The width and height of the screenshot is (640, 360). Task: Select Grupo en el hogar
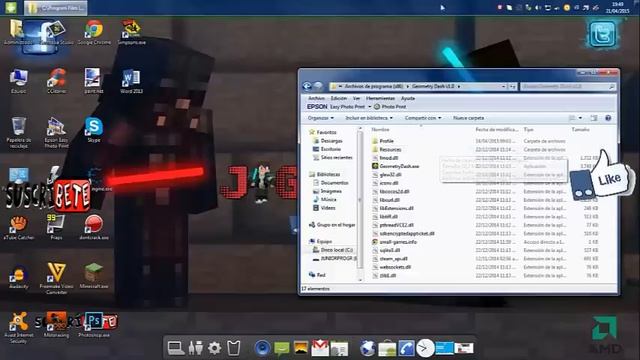pos(332,225)
